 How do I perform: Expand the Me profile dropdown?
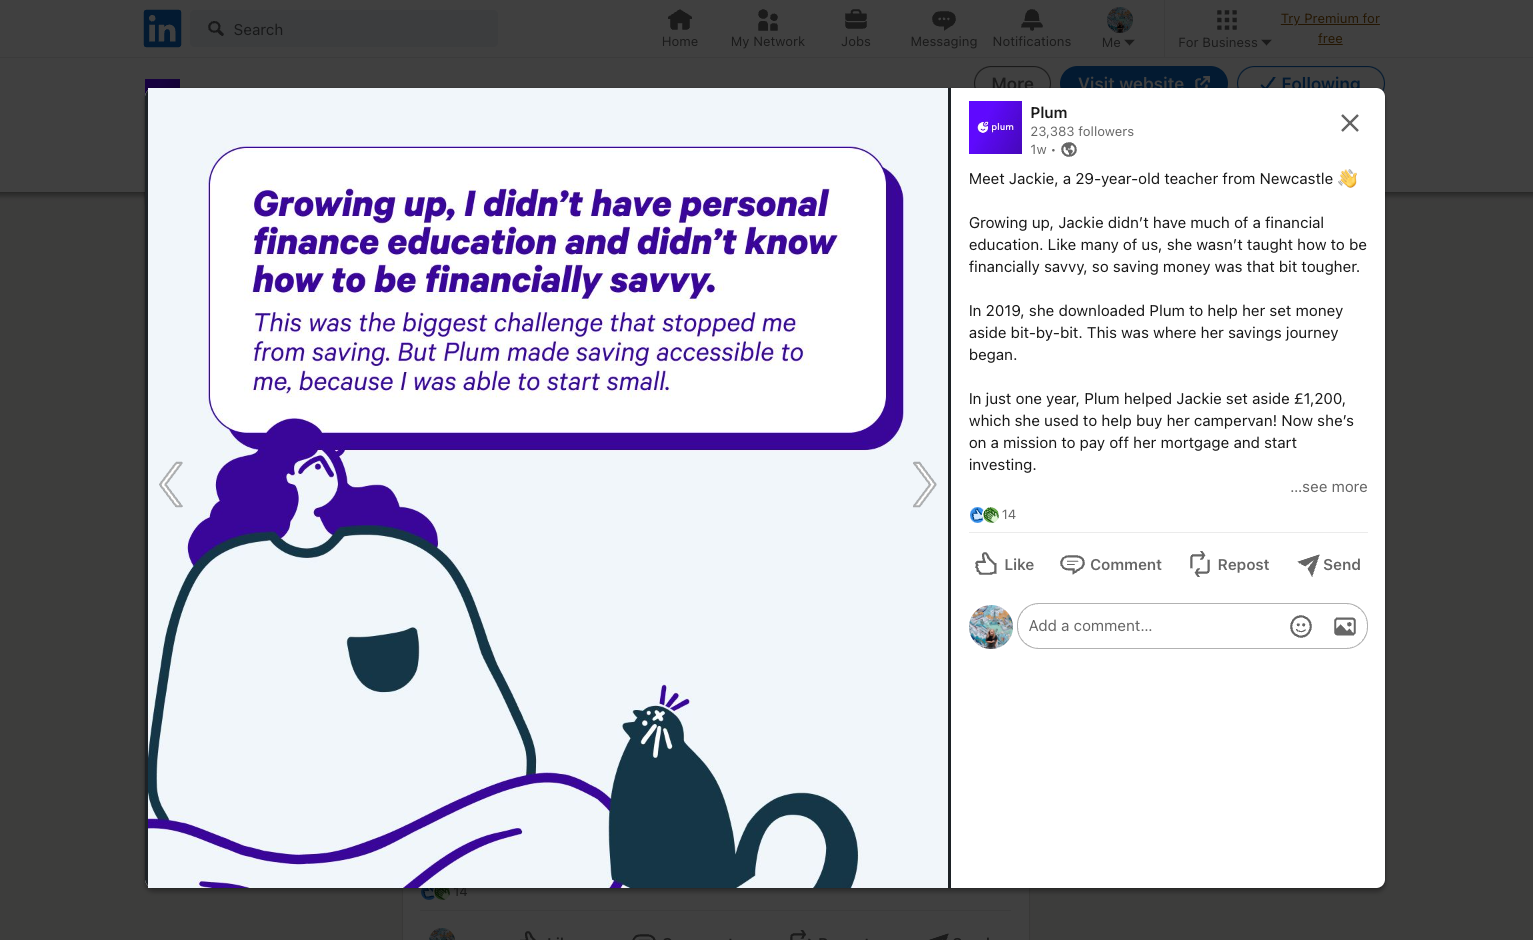pos(1119,29)
